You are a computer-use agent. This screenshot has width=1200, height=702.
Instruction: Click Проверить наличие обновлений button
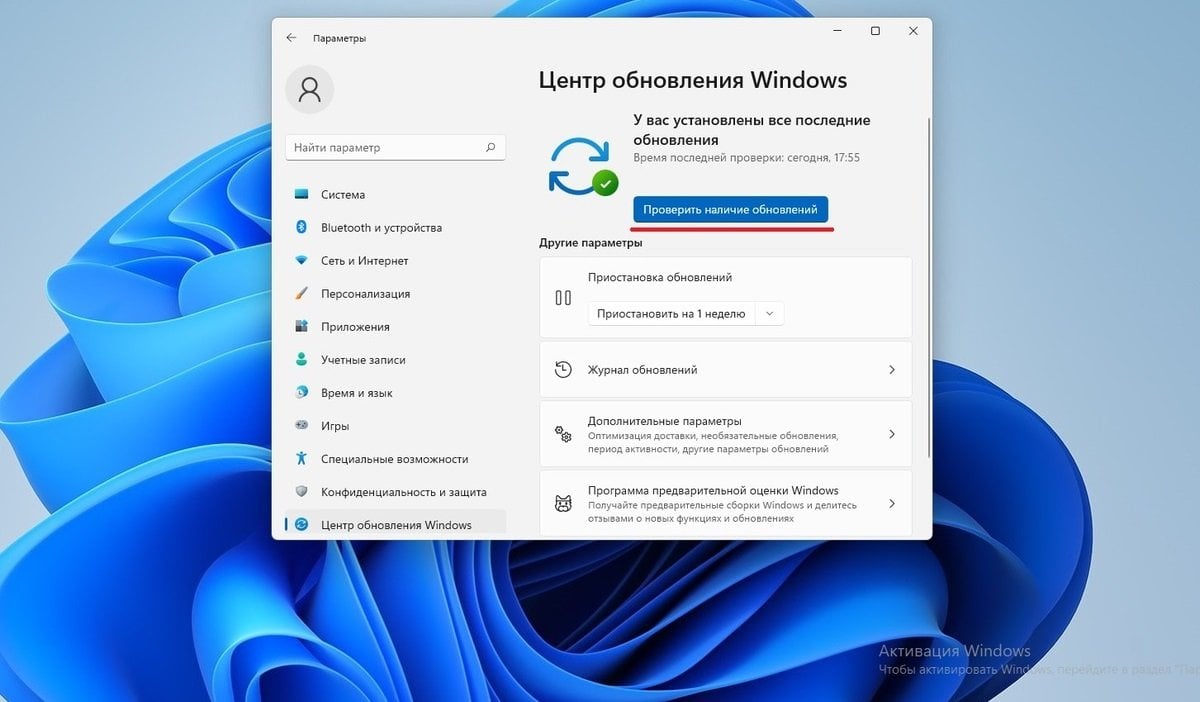tap(730, 210)
